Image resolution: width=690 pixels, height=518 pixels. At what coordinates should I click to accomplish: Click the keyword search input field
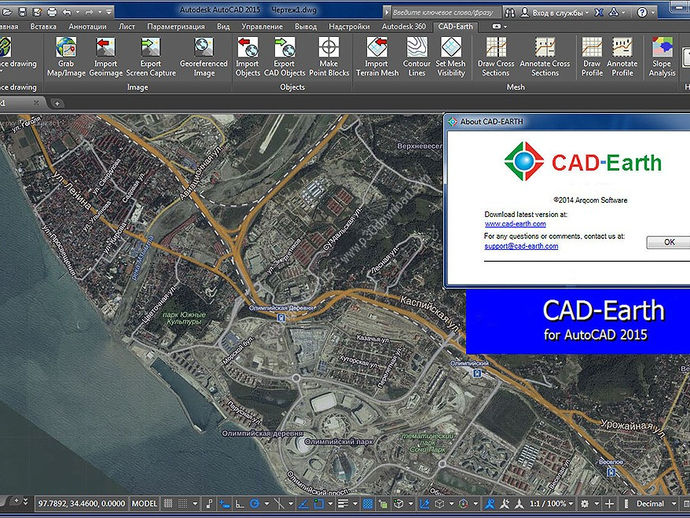[x=446, y=12]
